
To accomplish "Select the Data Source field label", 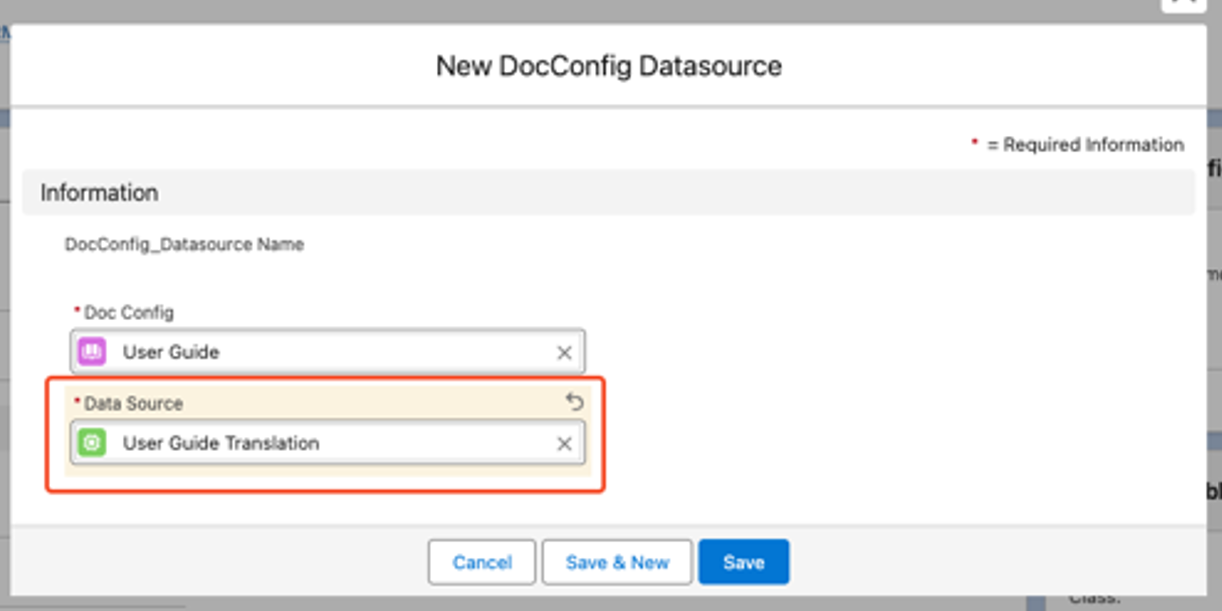I will point(133,403).
